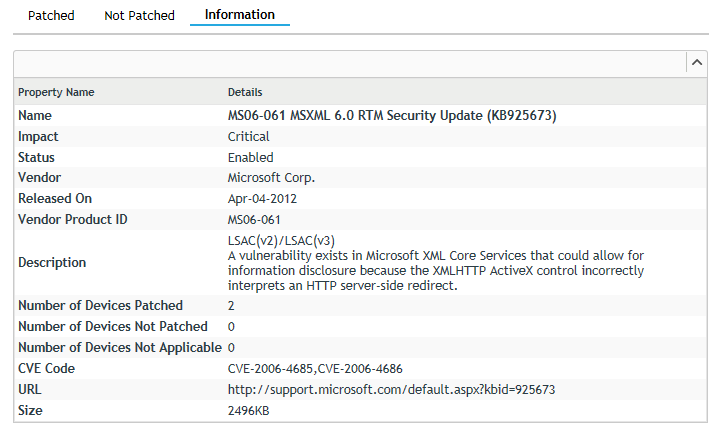Viewport: 709px width, 424px height.
Task: Click the Property Name column header
Action: coord(56,92)
